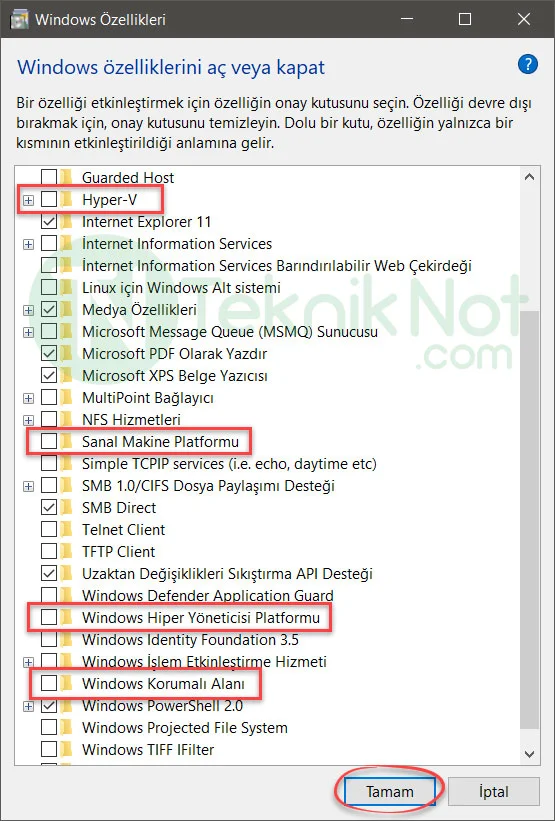Click the scrollbar down arrow
Screen dimensions: 555x821
point(529,754)
